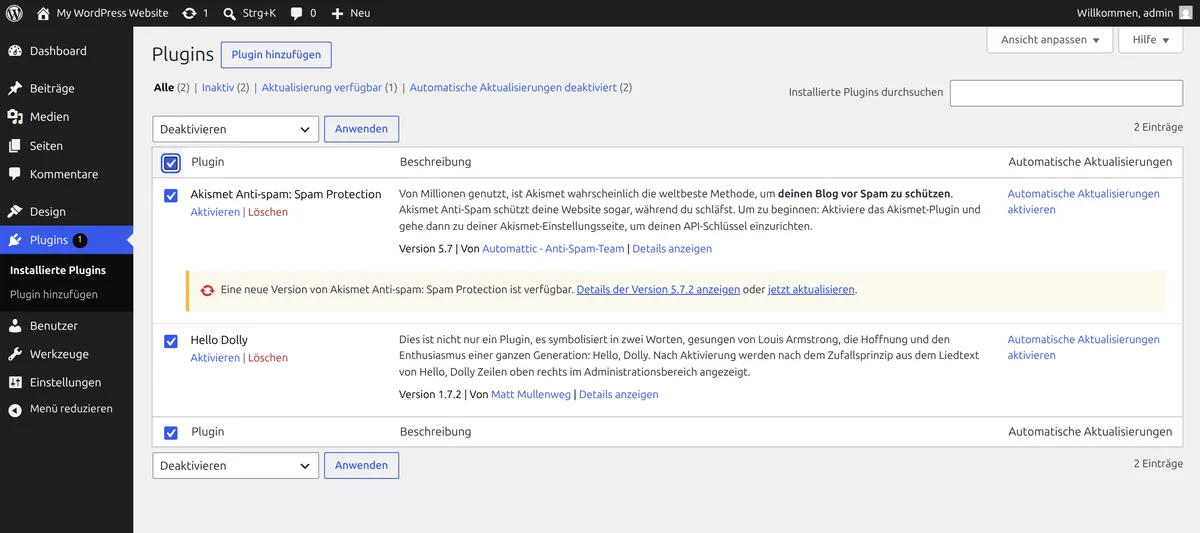Click the jetzt aktualisieren link

point(811,290)
